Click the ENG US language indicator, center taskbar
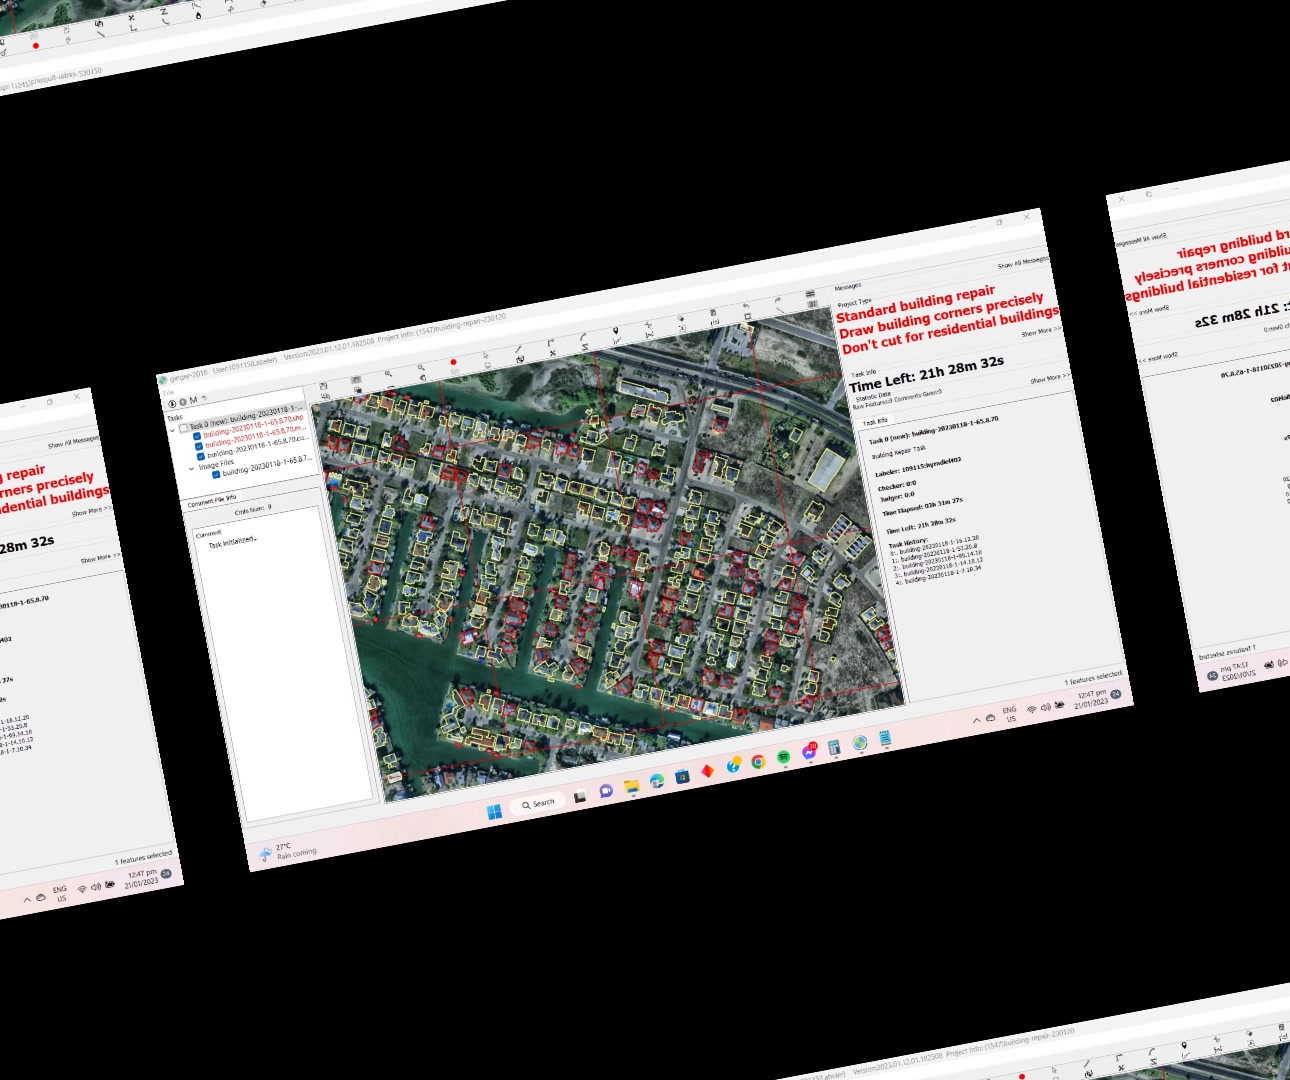This screenshot has height=1080, width=1290. tap(1010, 714)
